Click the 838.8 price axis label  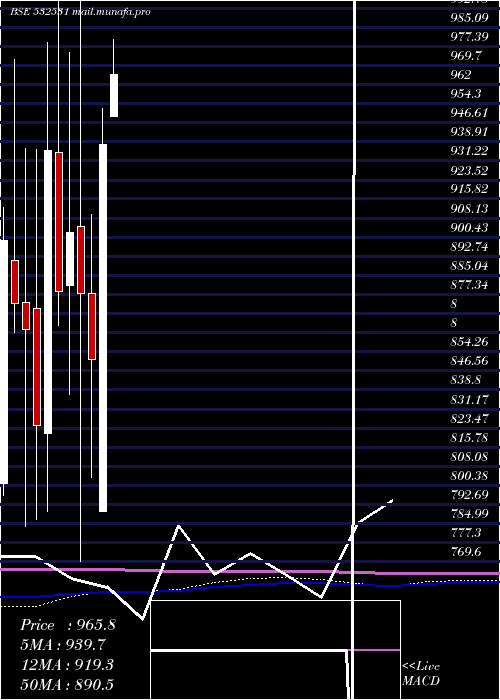coord(466,380)
